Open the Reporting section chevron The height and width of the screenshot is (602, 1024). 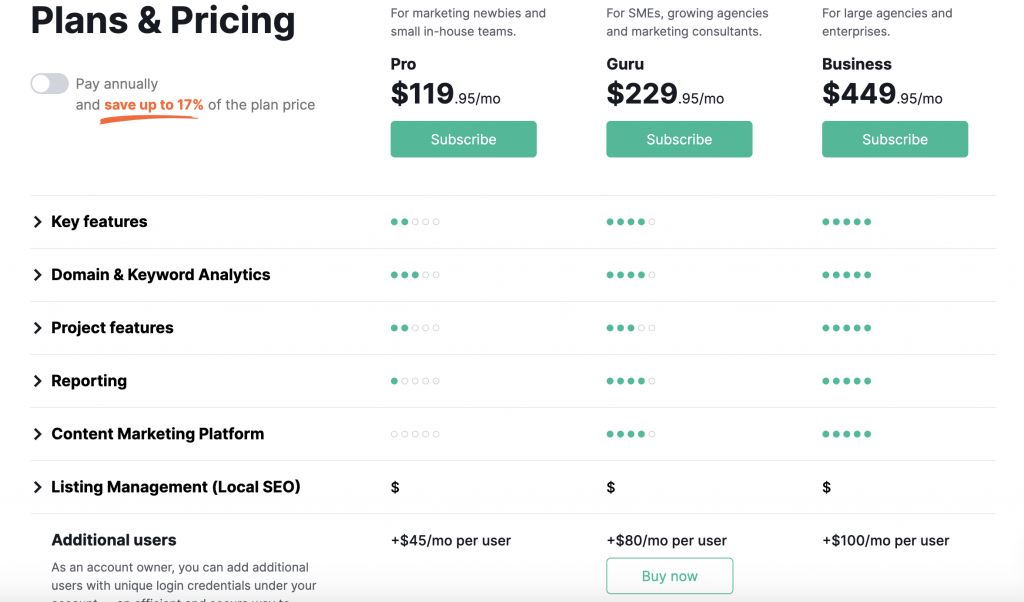click(37, 381)
